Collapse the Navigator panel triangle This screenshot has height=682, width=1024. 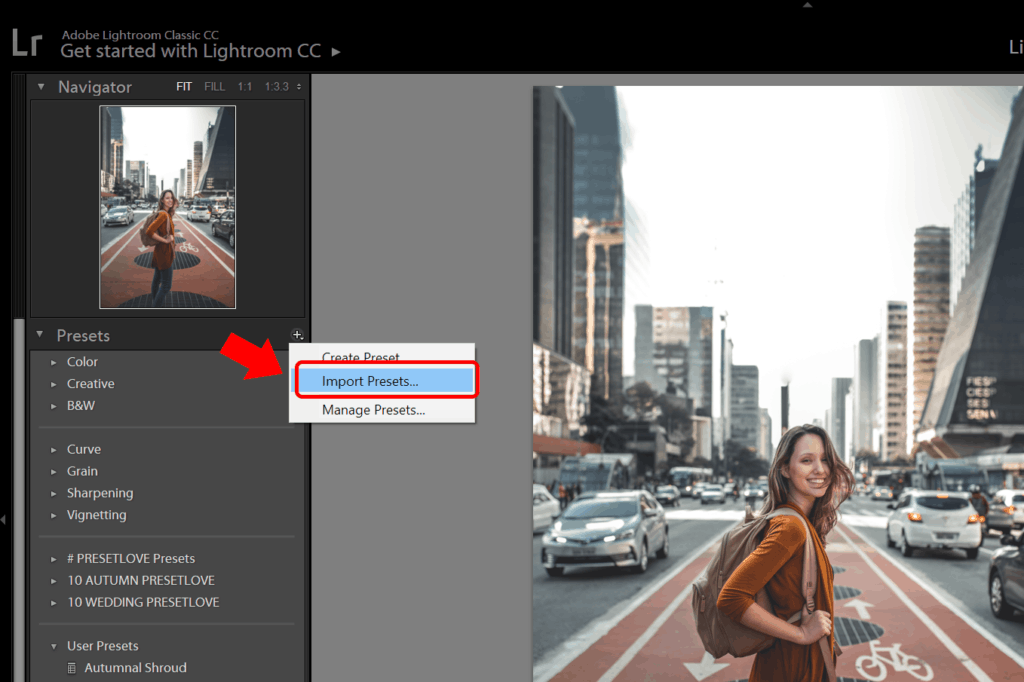point(41,87)
